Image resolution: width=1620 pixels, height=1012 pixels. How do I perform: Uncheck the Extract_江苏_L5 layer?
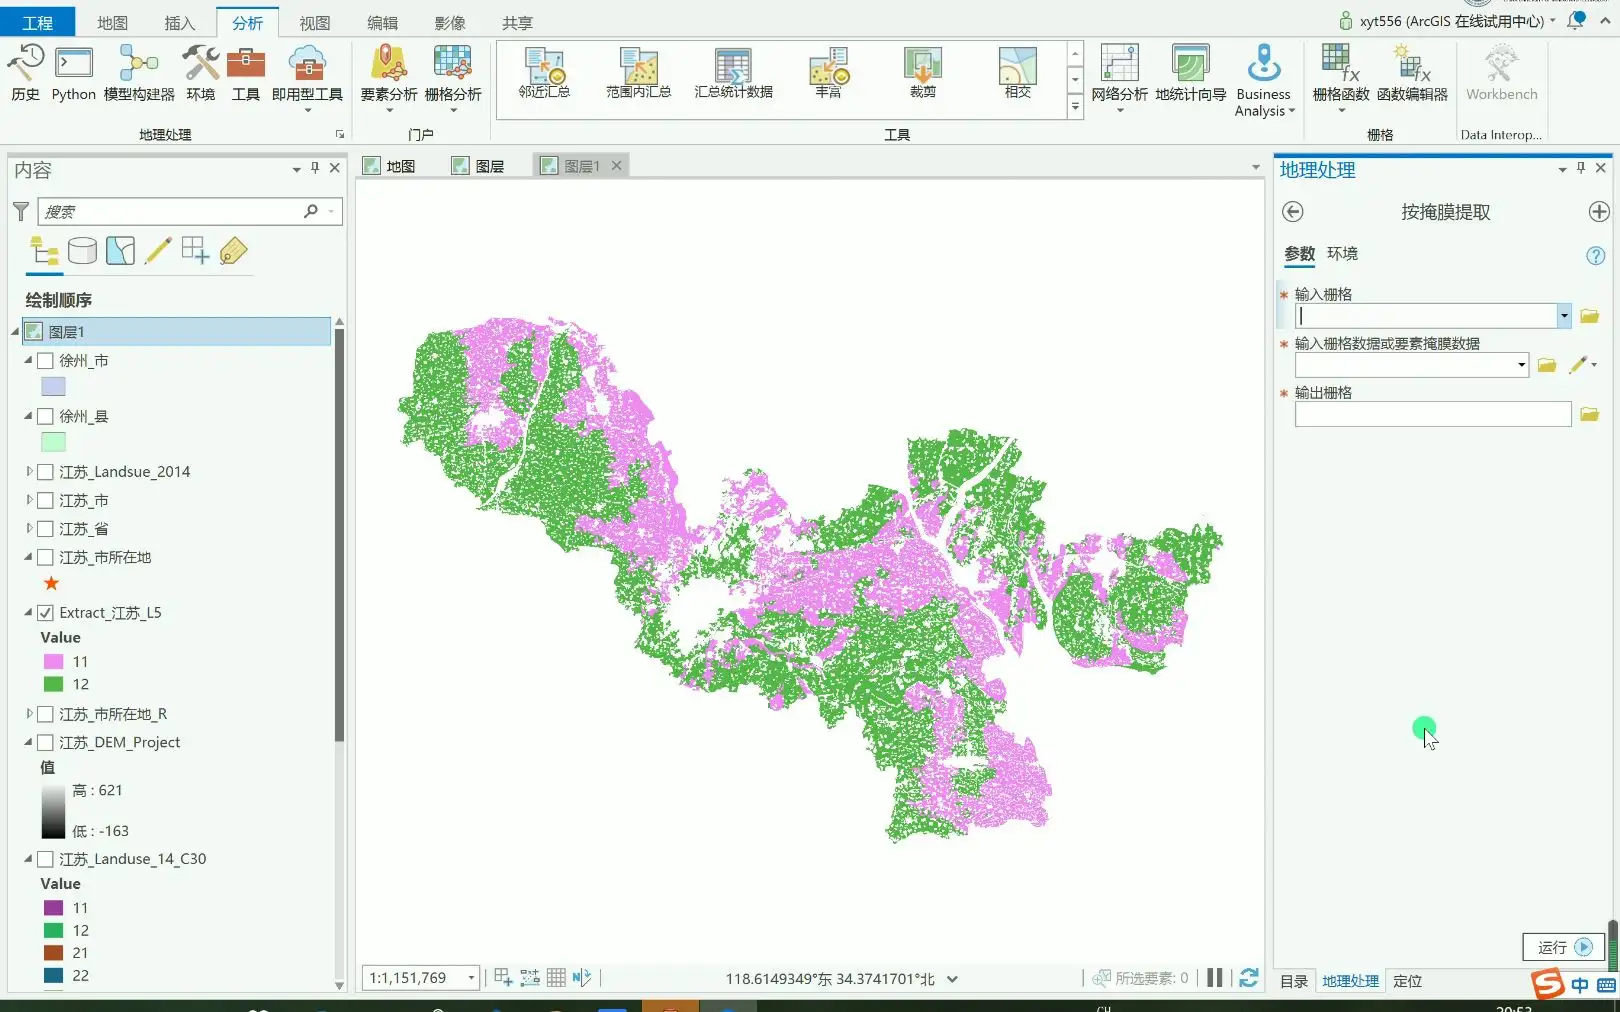tap(45, 613)
